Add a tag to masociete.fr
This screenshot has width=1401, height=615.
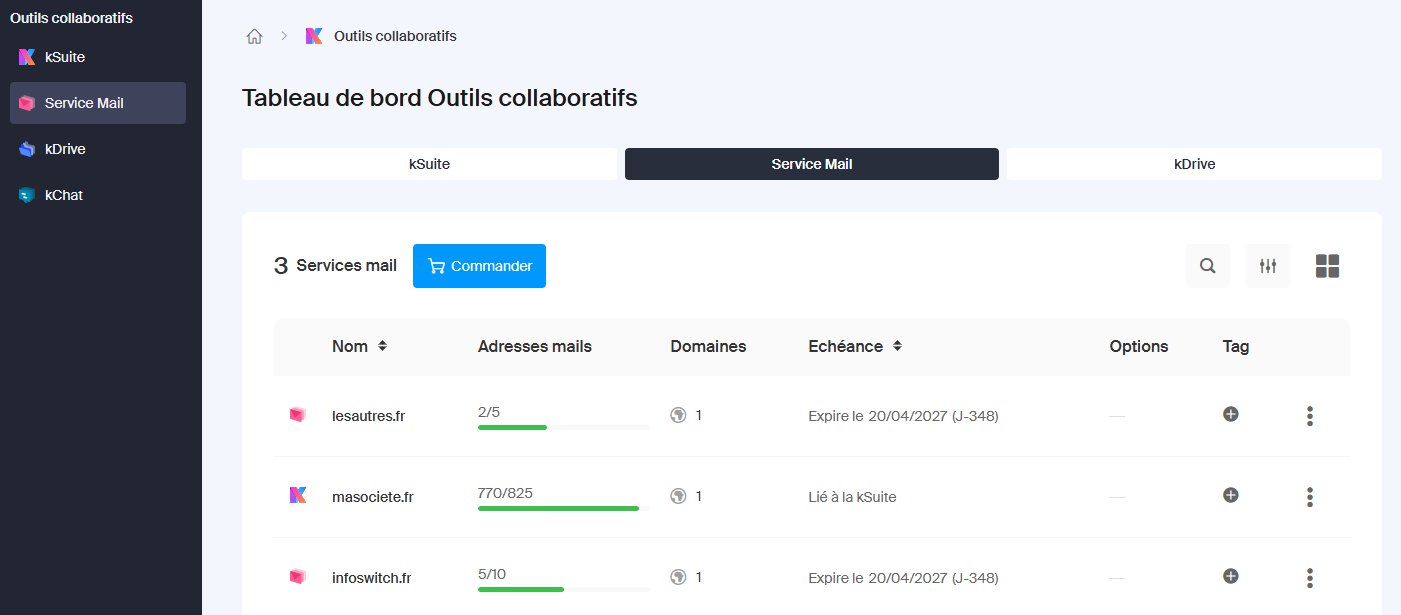tap(1231, 495)
